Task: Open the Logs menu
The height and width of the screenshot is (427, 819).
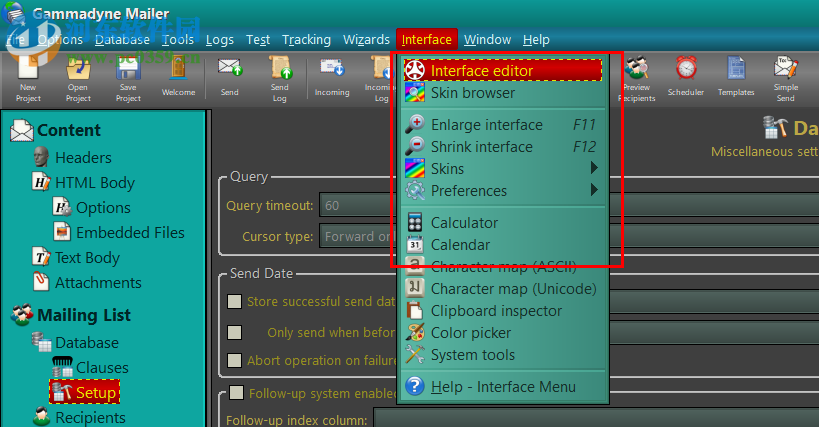Action: pyautogui.click(x=220, y=40)
